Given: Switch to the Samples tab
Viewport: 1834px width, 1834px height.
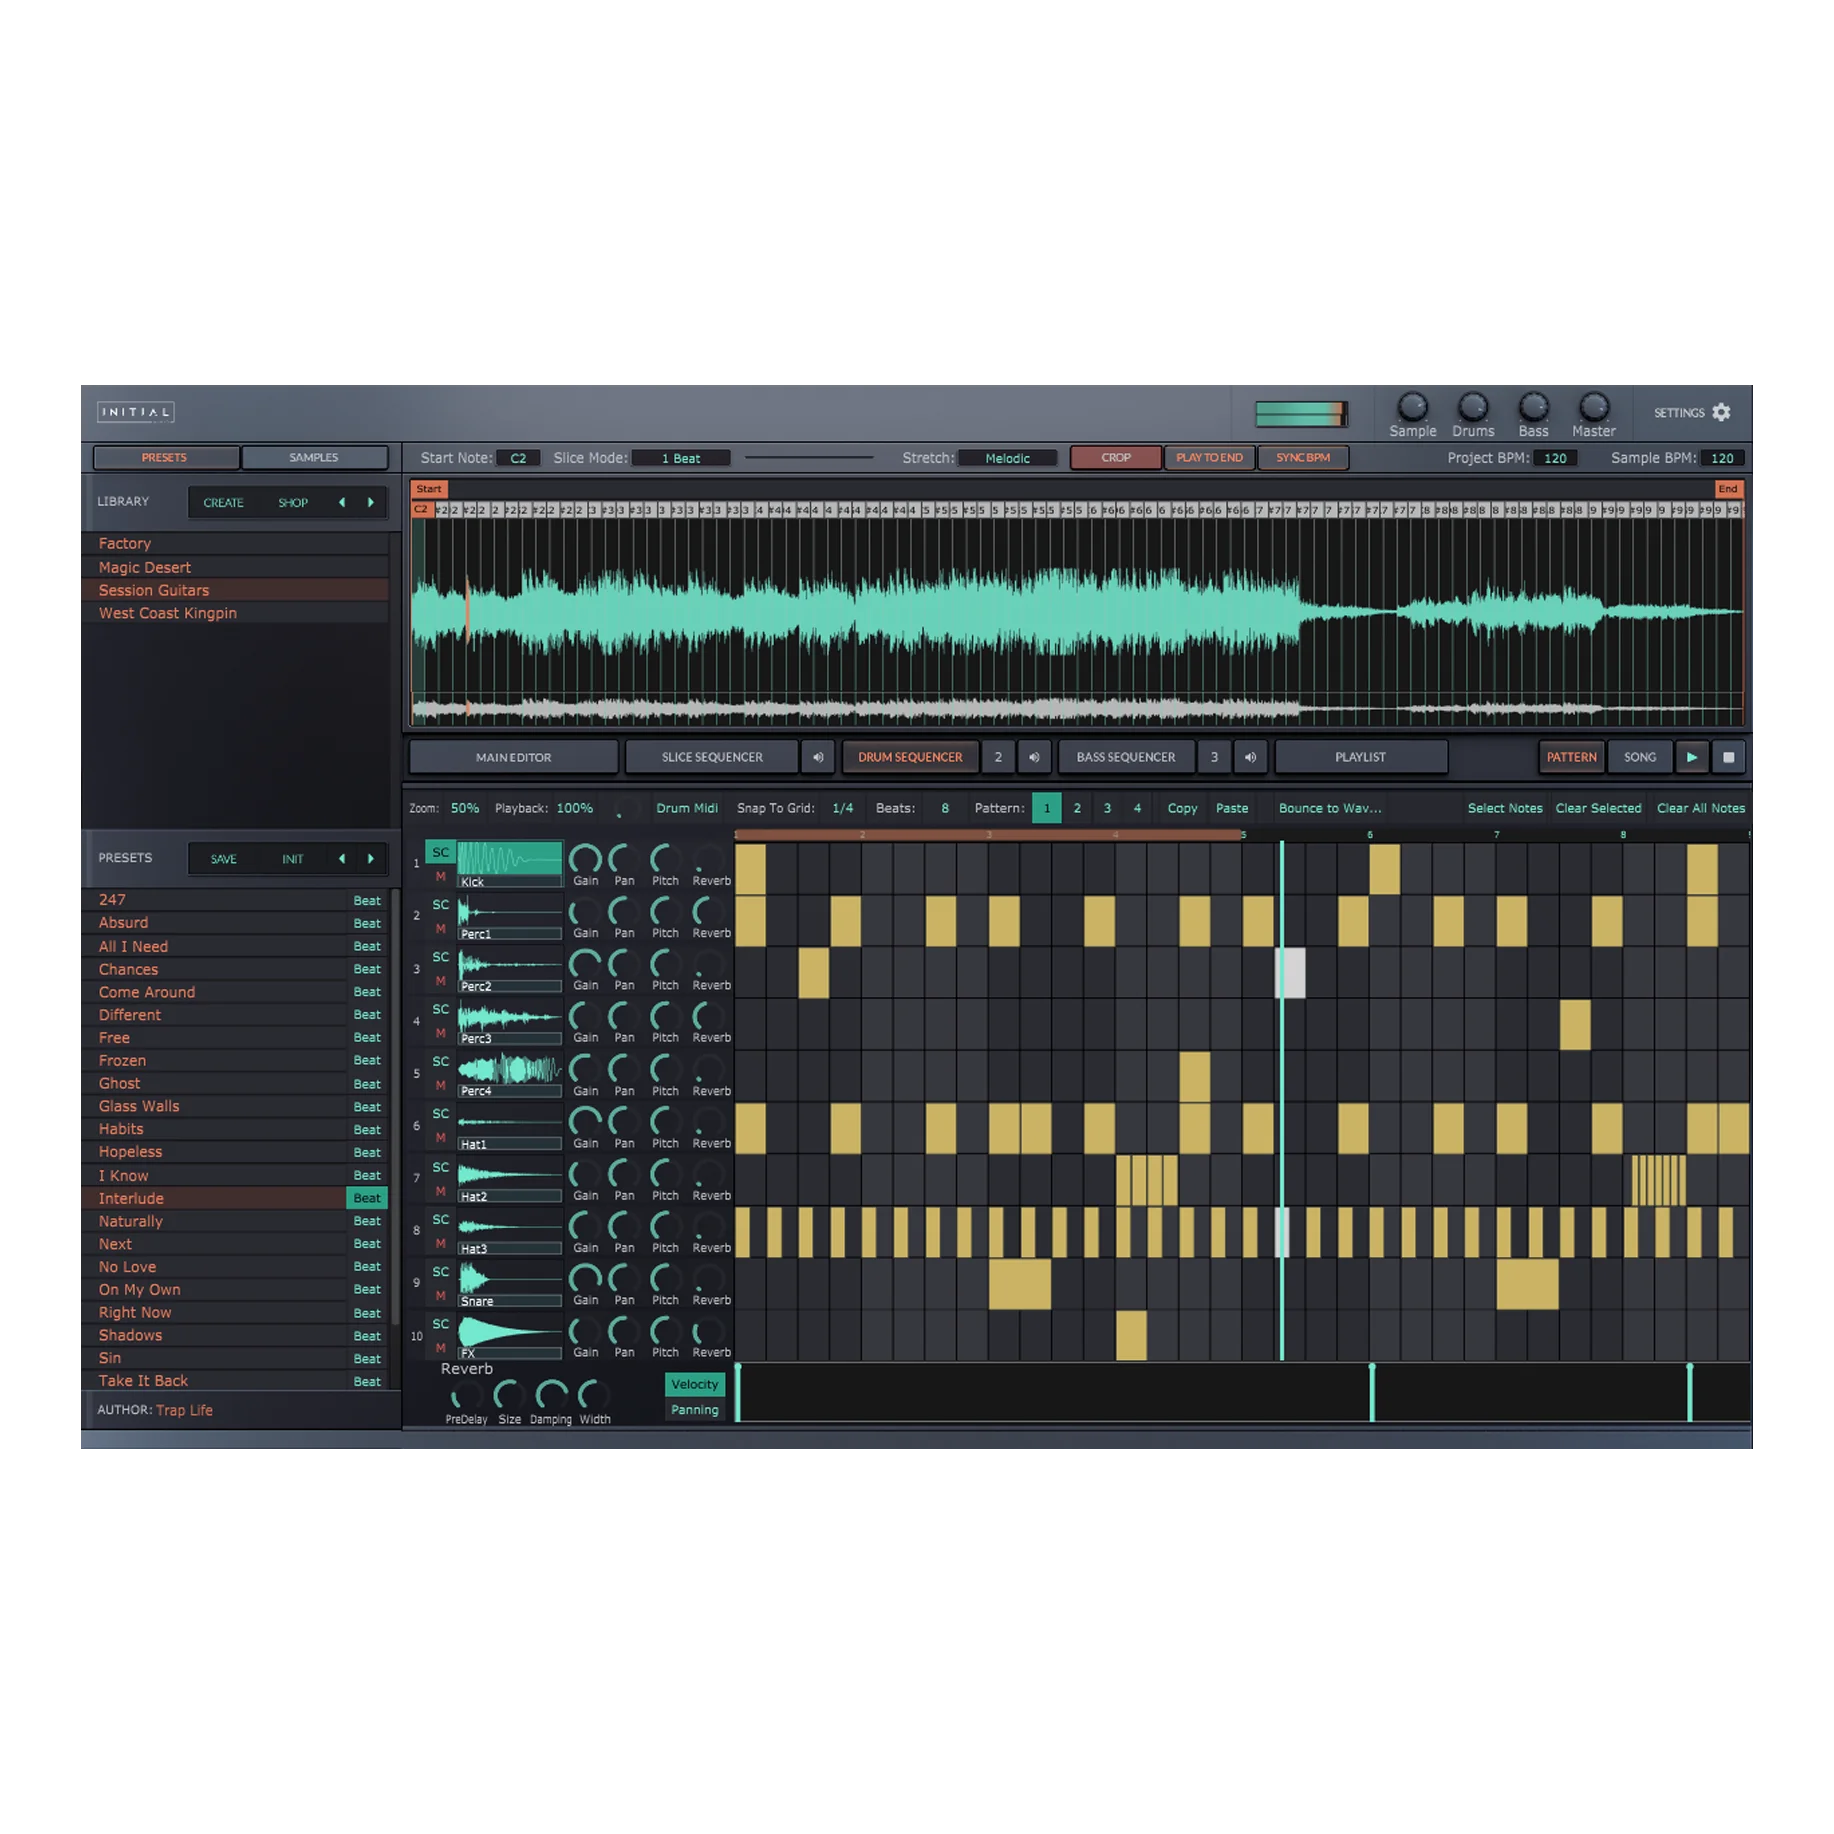Looking at the screenshot, I should pyautogui.click(x=314, y=457).
